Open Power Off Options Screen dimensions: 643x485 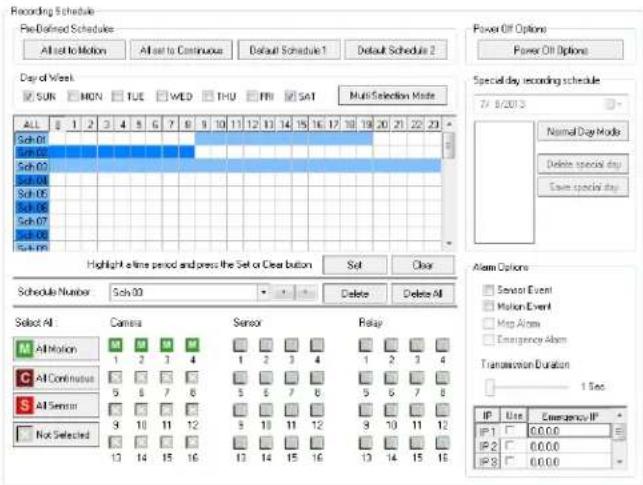pos(550,50)
